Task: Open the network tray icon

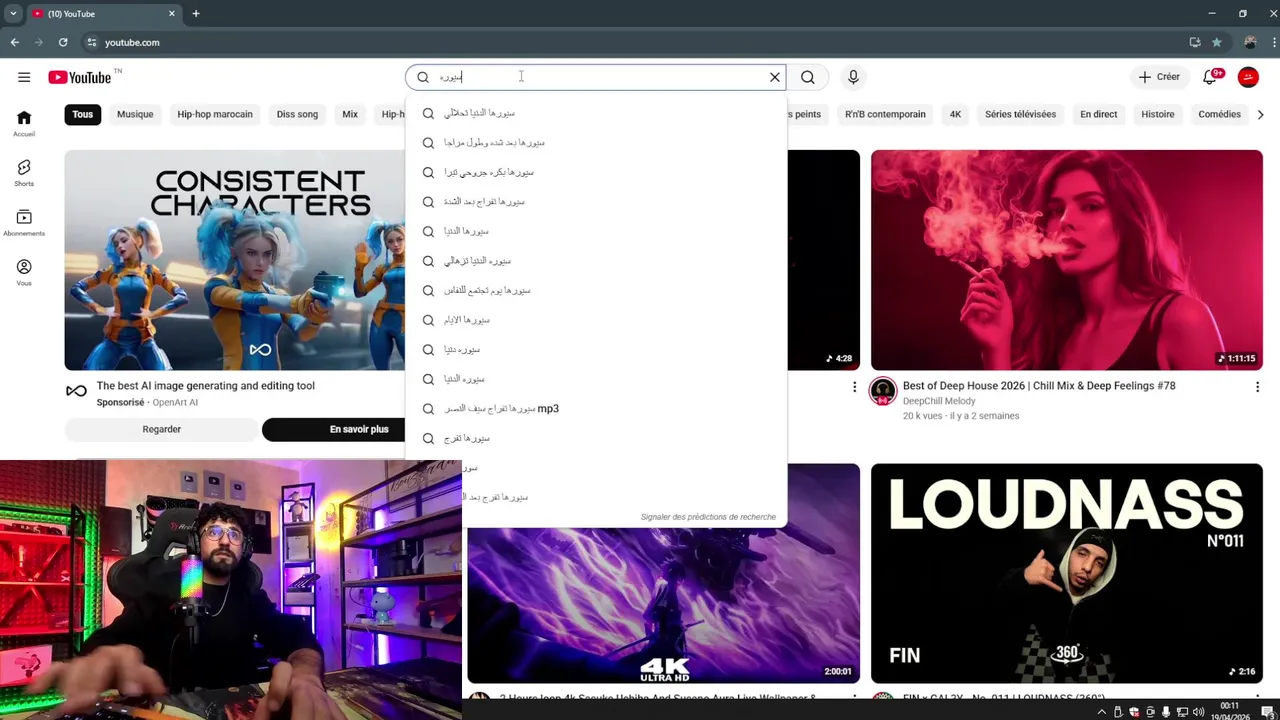Action: click(x=1182, y=712)
